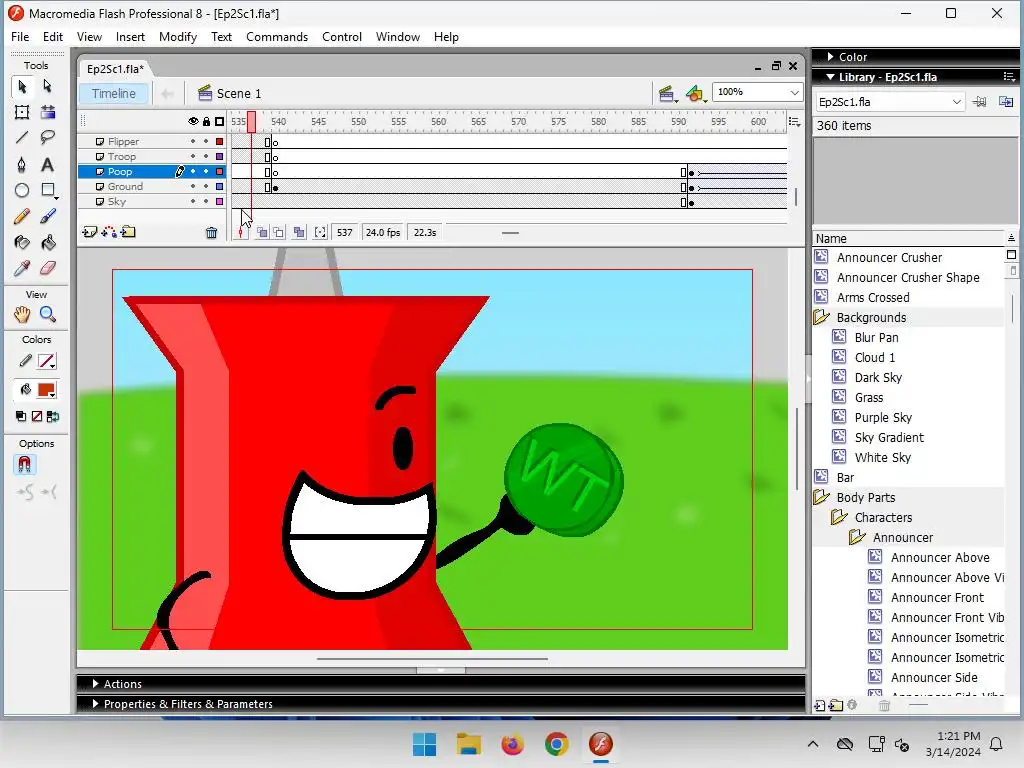Viewport: 1024px width, 768px height.
Task: Open the Stroke color swatch
Action: click(47, 361)
